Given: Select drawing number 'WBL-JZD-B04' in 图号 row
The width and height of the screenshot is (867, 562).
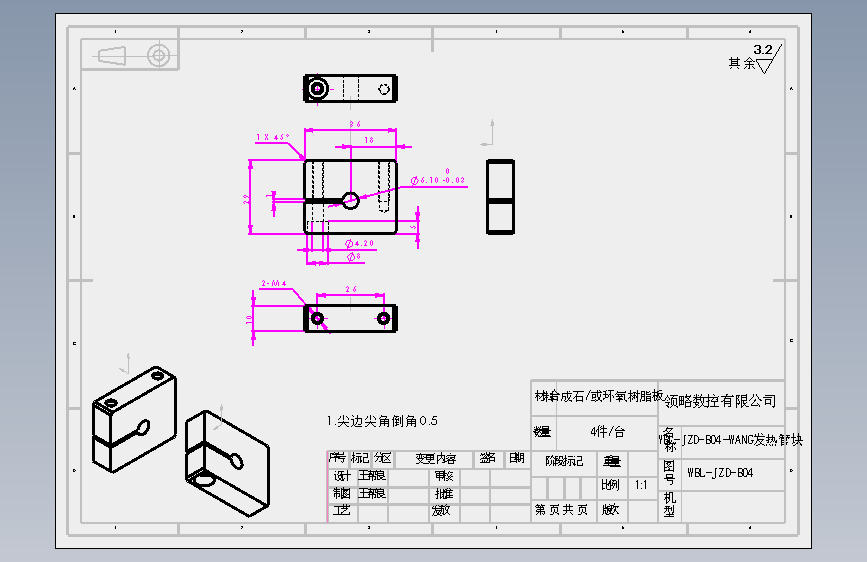Looking at the screenshot, I should click(720, 473).
